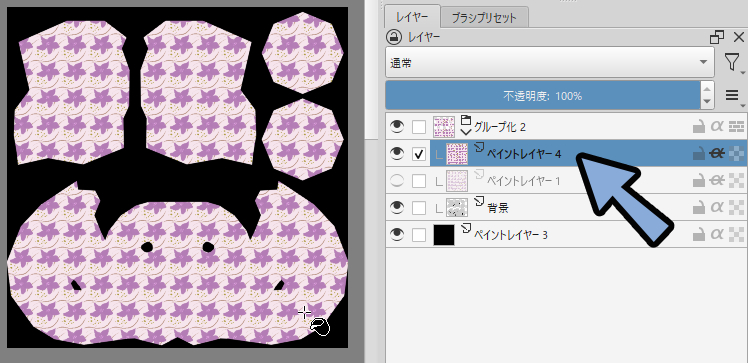Adjust the 不透明度 100% opacity slider
Viewport: 748px width, 363px height.
pyautogui.click(x=543, y=95)
